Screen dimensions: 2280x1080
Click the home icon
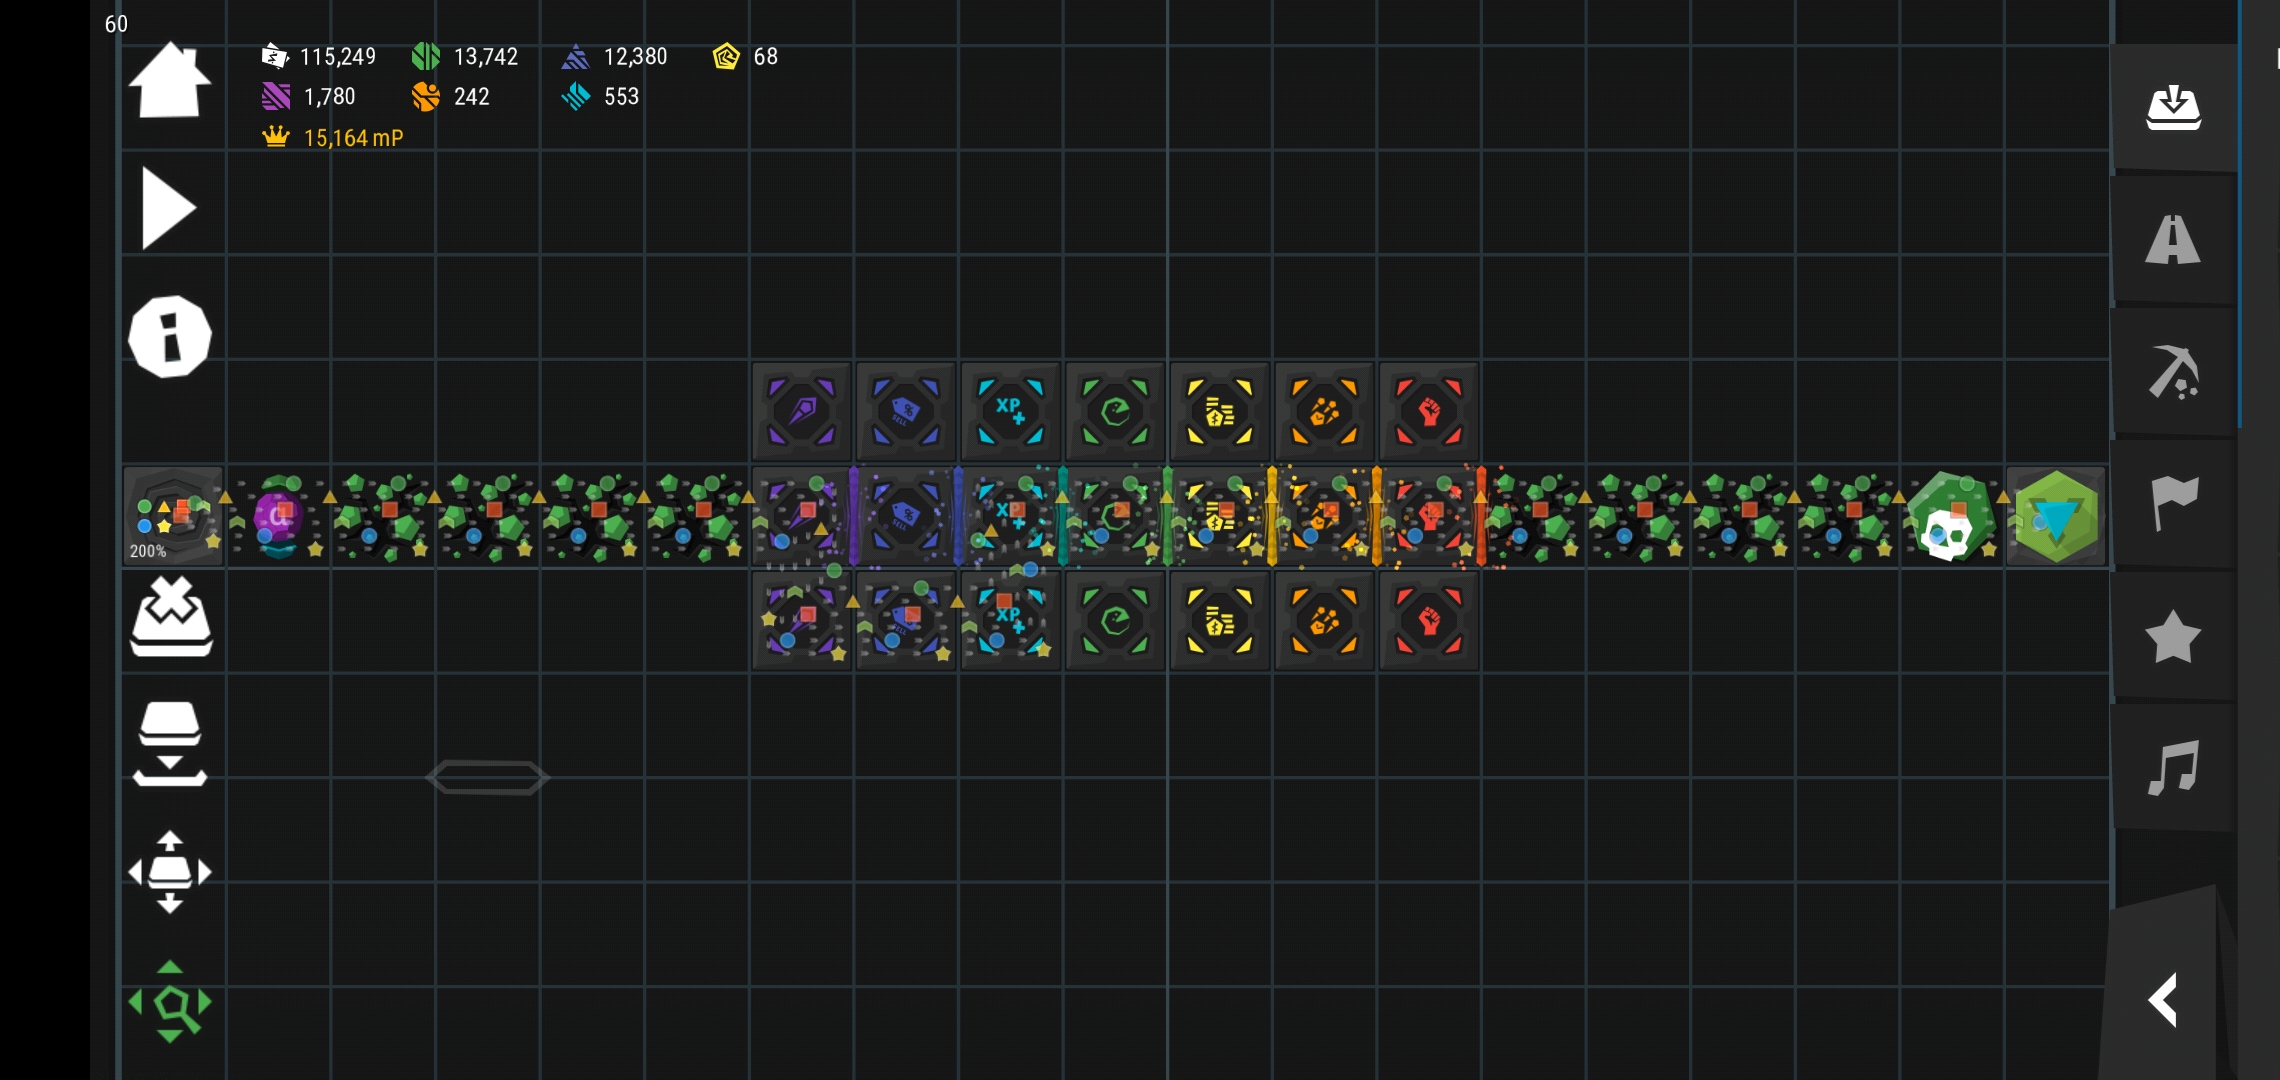pos(169,82)
